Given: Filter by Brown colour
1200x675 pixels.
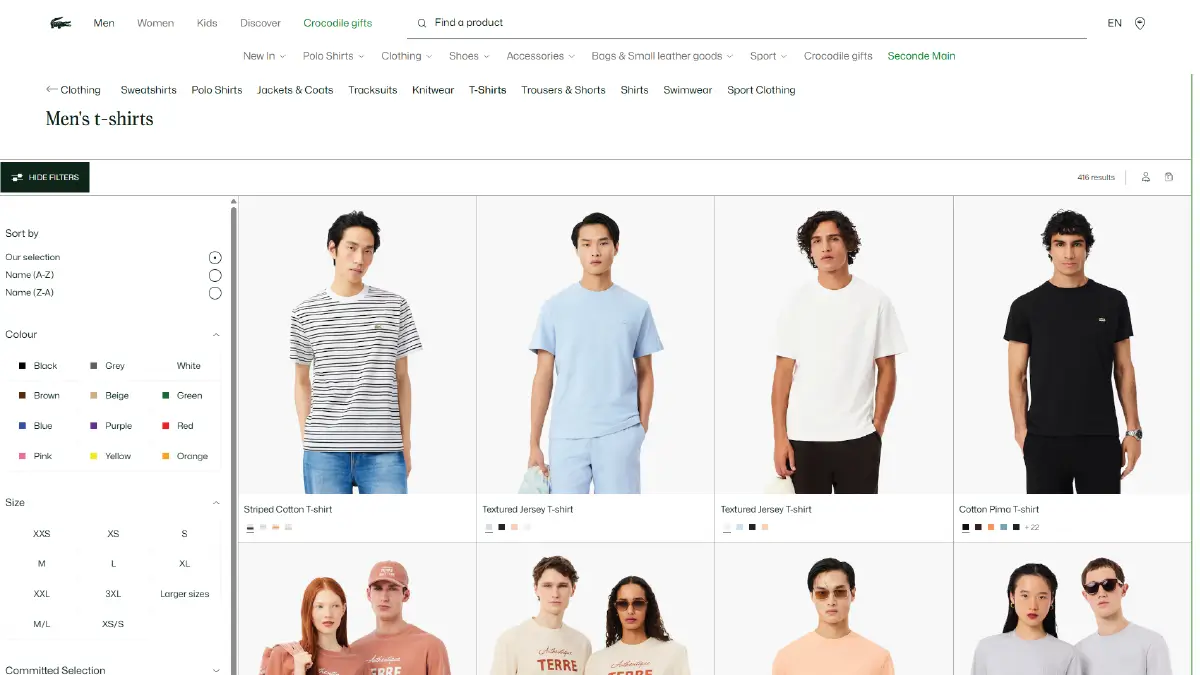Looking at the screenshot, I should pos(39,396).
